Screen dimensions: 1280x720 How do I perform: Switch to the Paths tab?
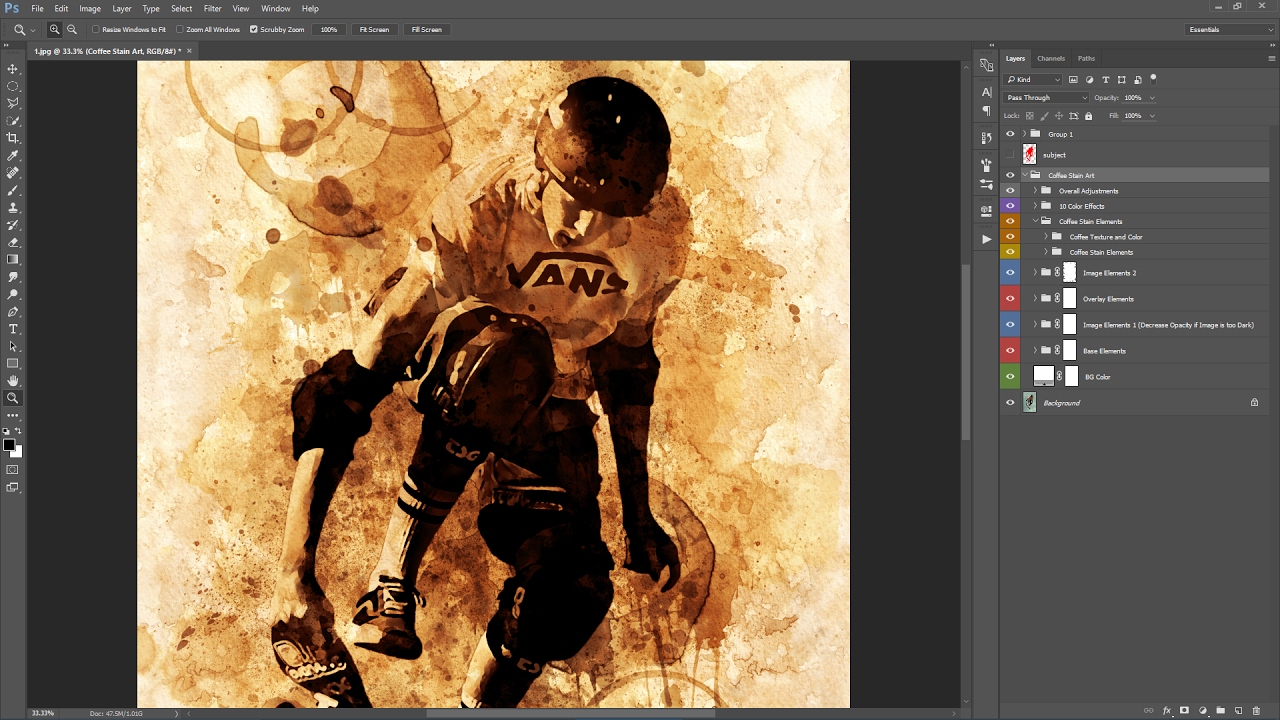click(1086, 58)
